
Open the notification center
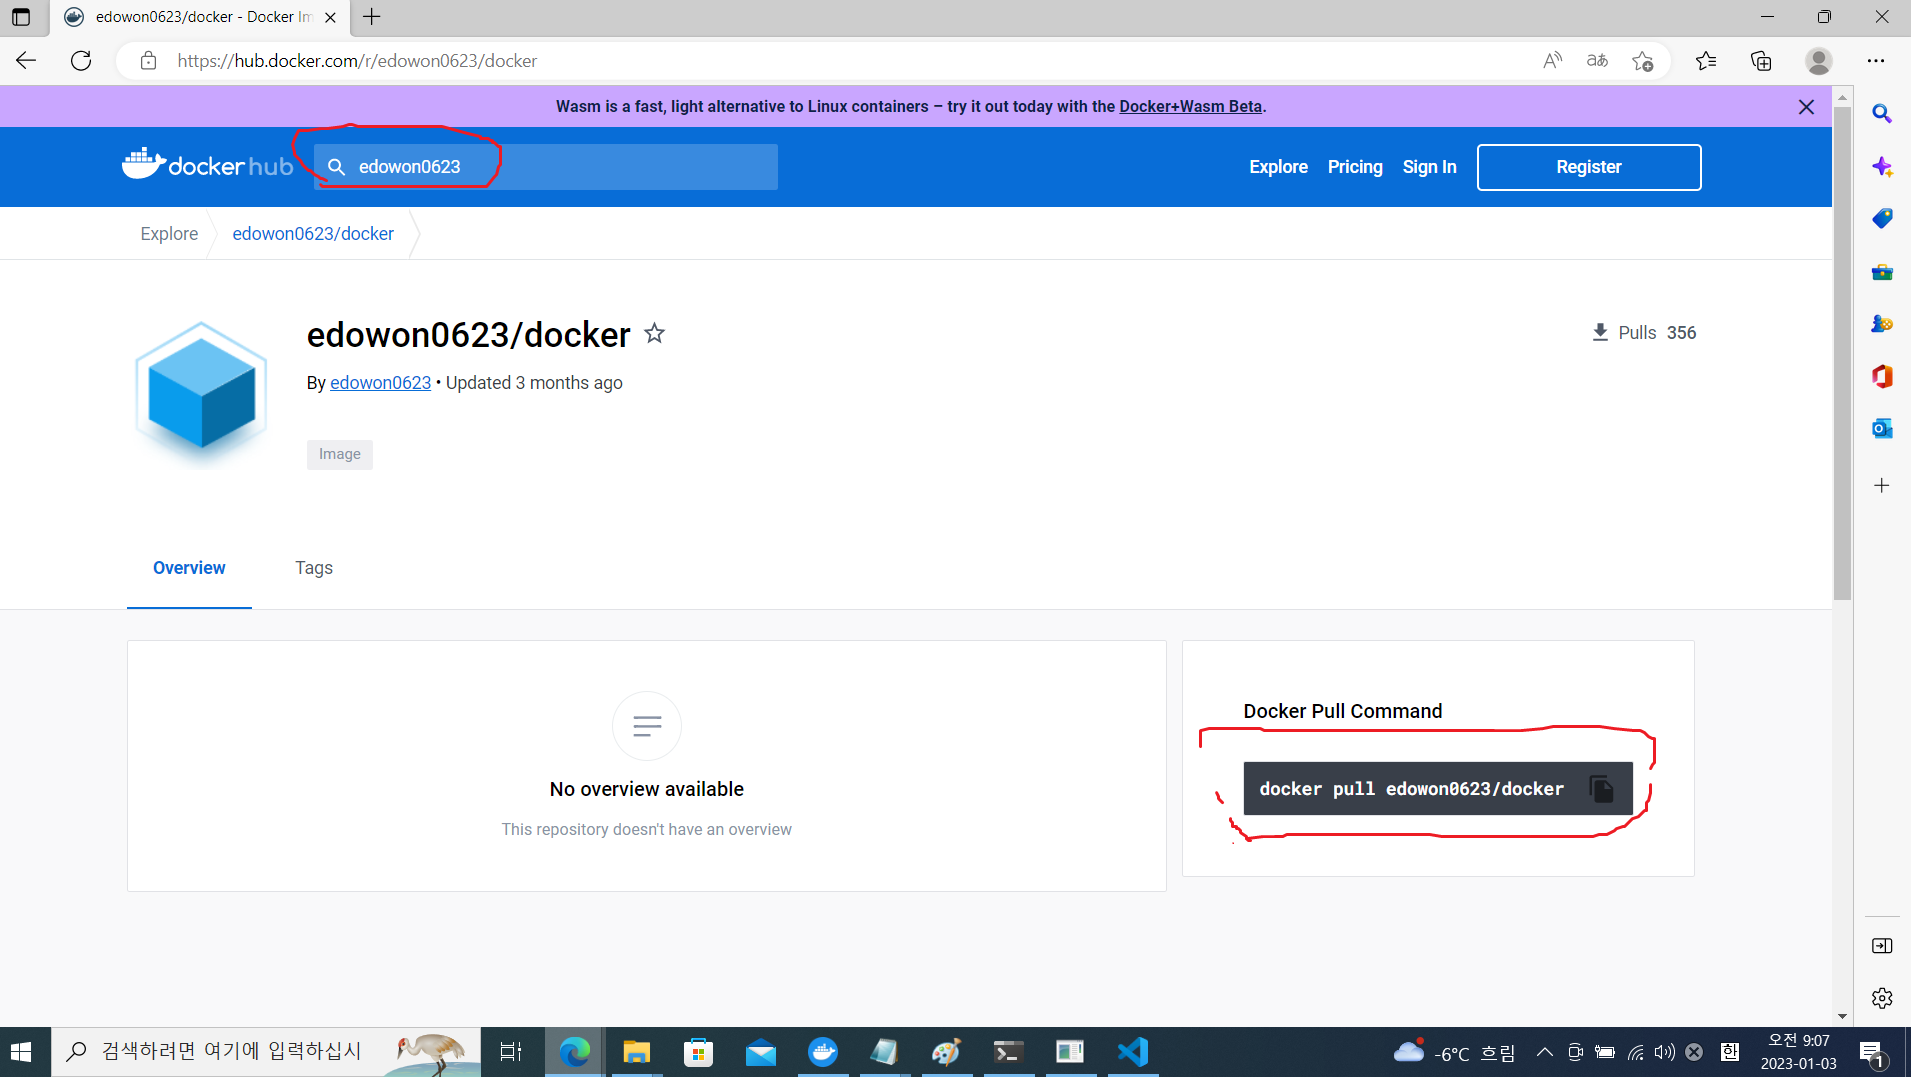(x=1871, y=1052)
